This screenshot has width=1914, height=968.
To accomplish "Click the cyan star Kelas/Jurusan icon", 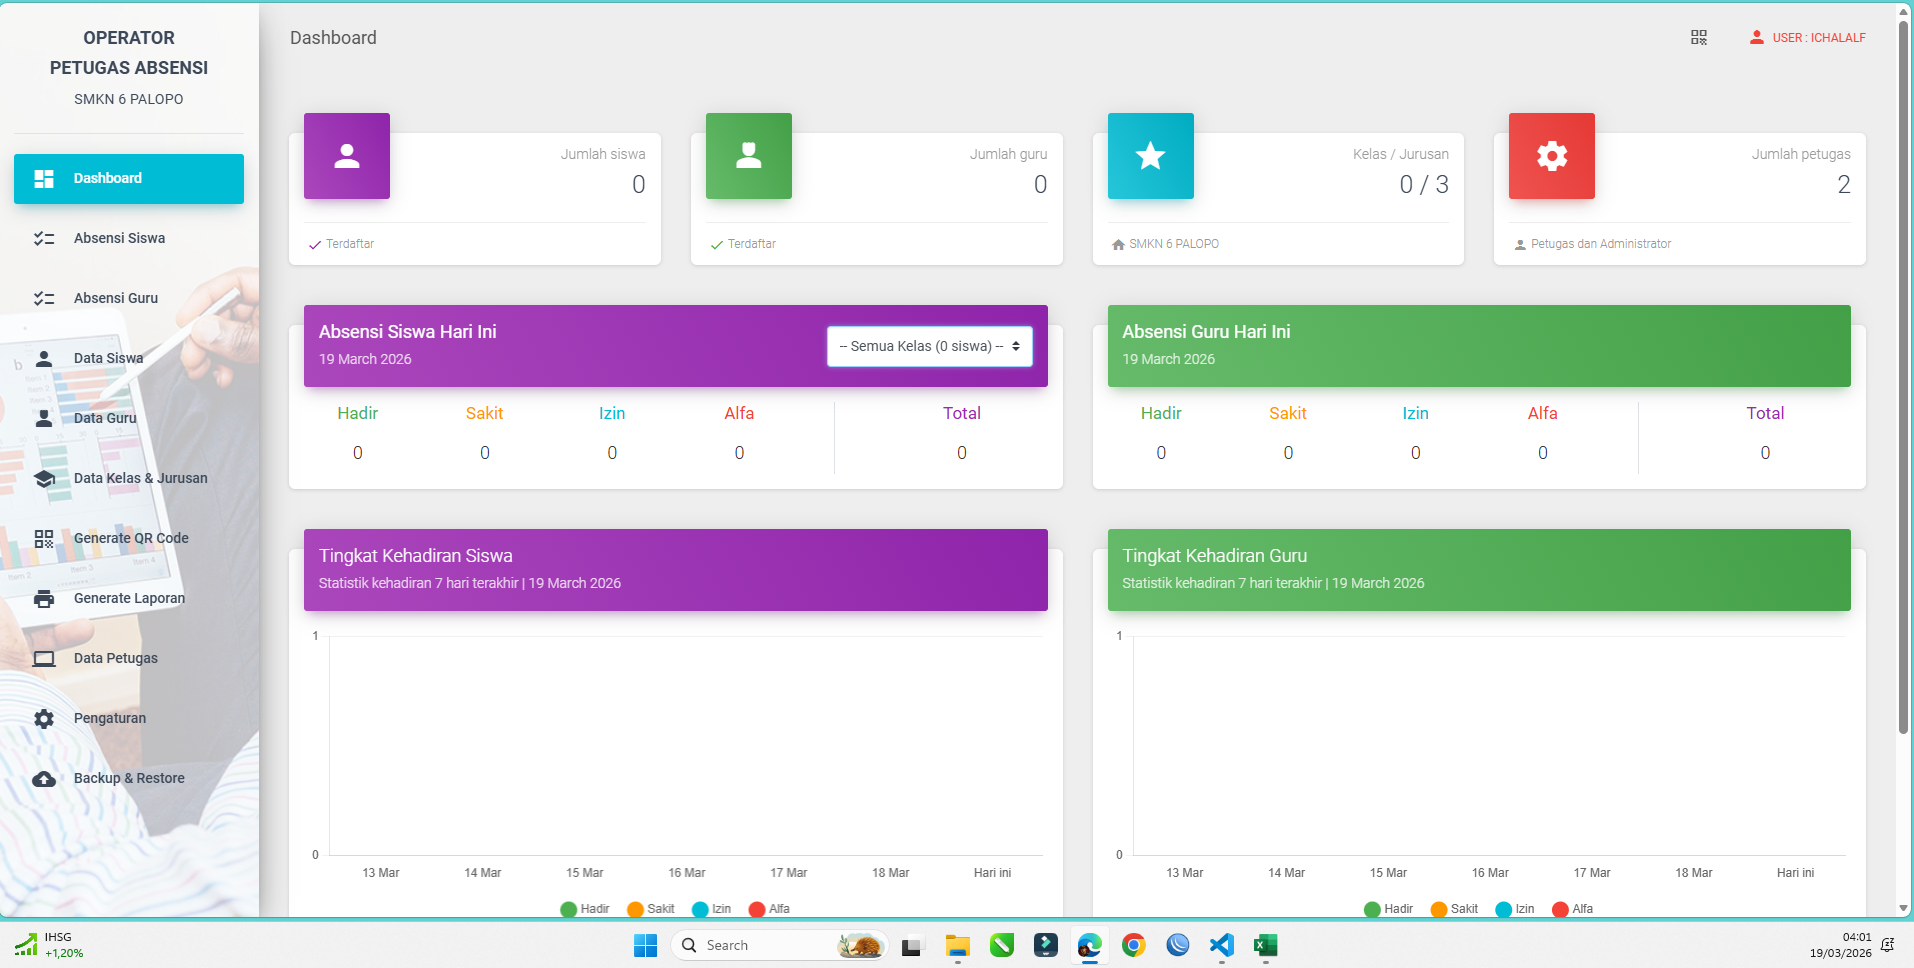I will (1150, 156).
